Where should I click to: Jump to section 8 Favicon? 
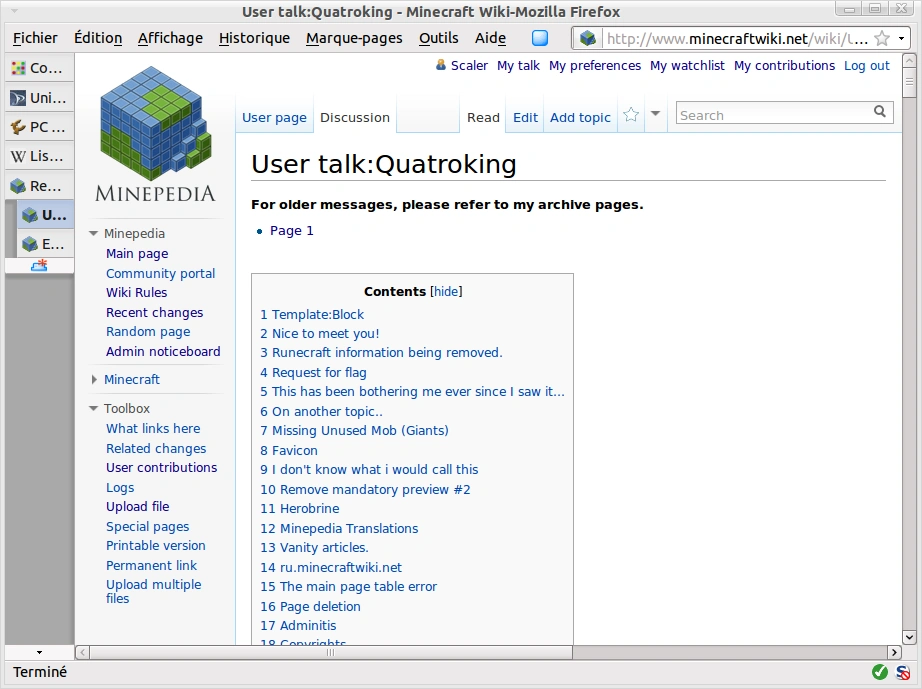[x=289, y=451]
